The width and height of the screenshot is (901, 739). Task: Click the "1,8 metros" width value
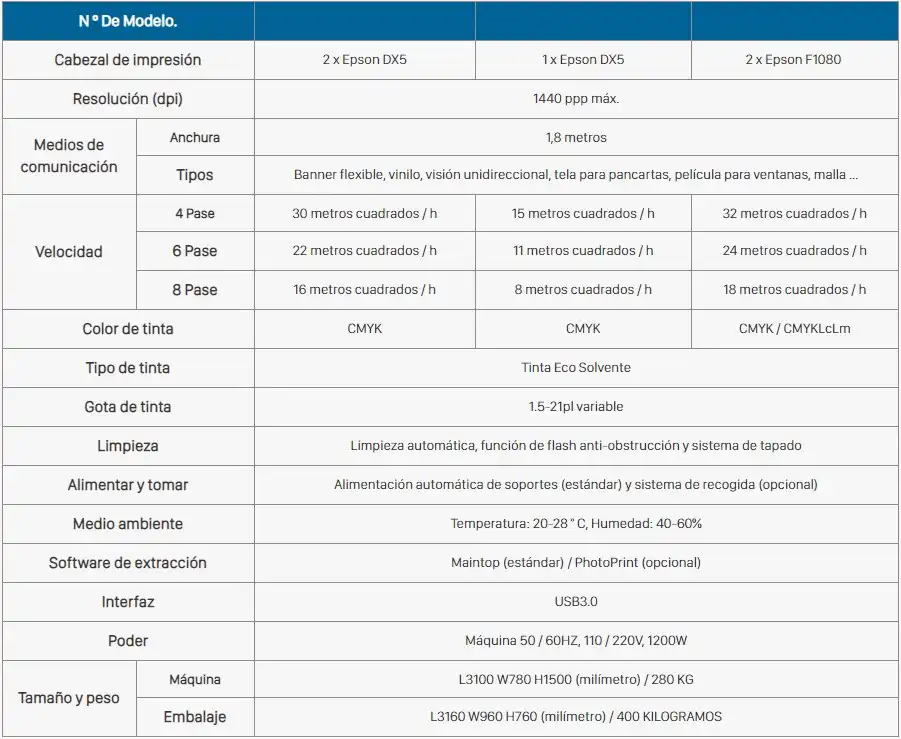click(x=576, y=137)
